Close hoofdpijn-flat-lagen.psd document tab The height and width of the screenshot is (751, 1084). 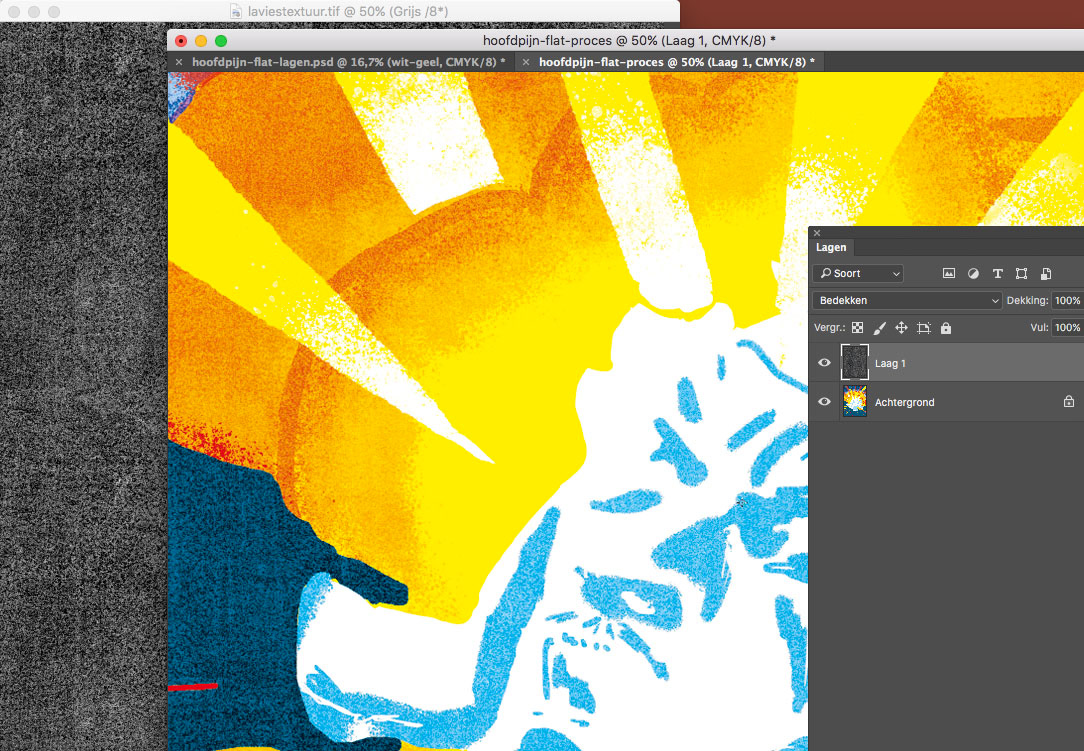point(179,62)
